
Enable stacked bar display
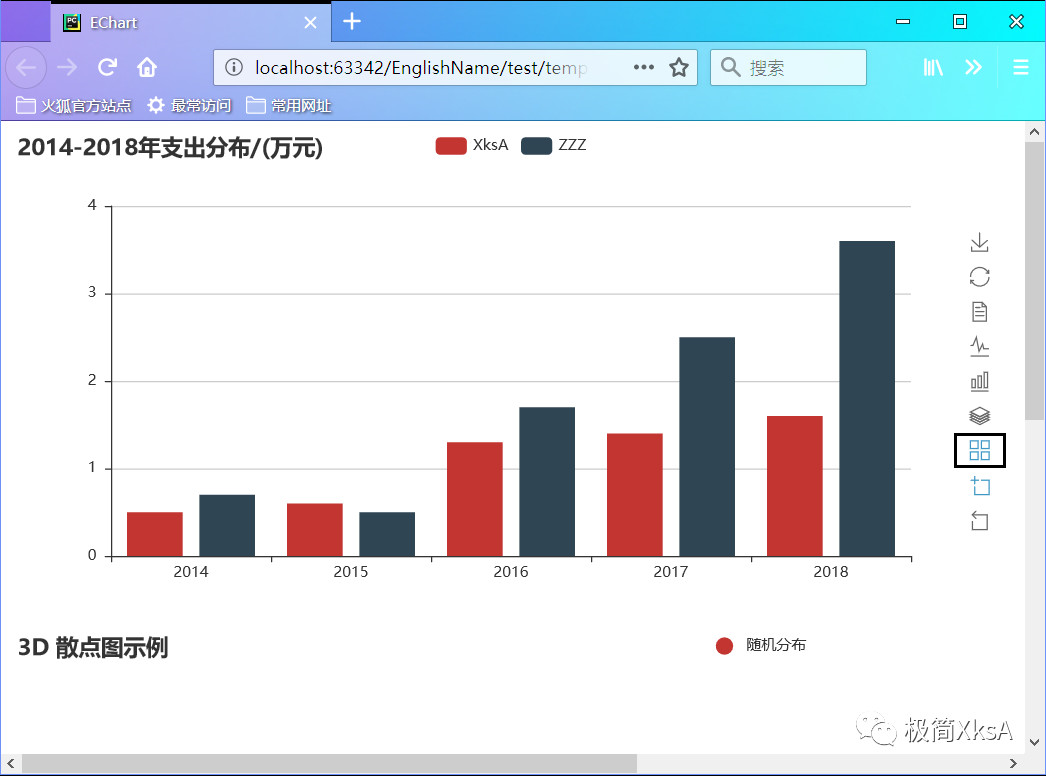click(979, 416)
